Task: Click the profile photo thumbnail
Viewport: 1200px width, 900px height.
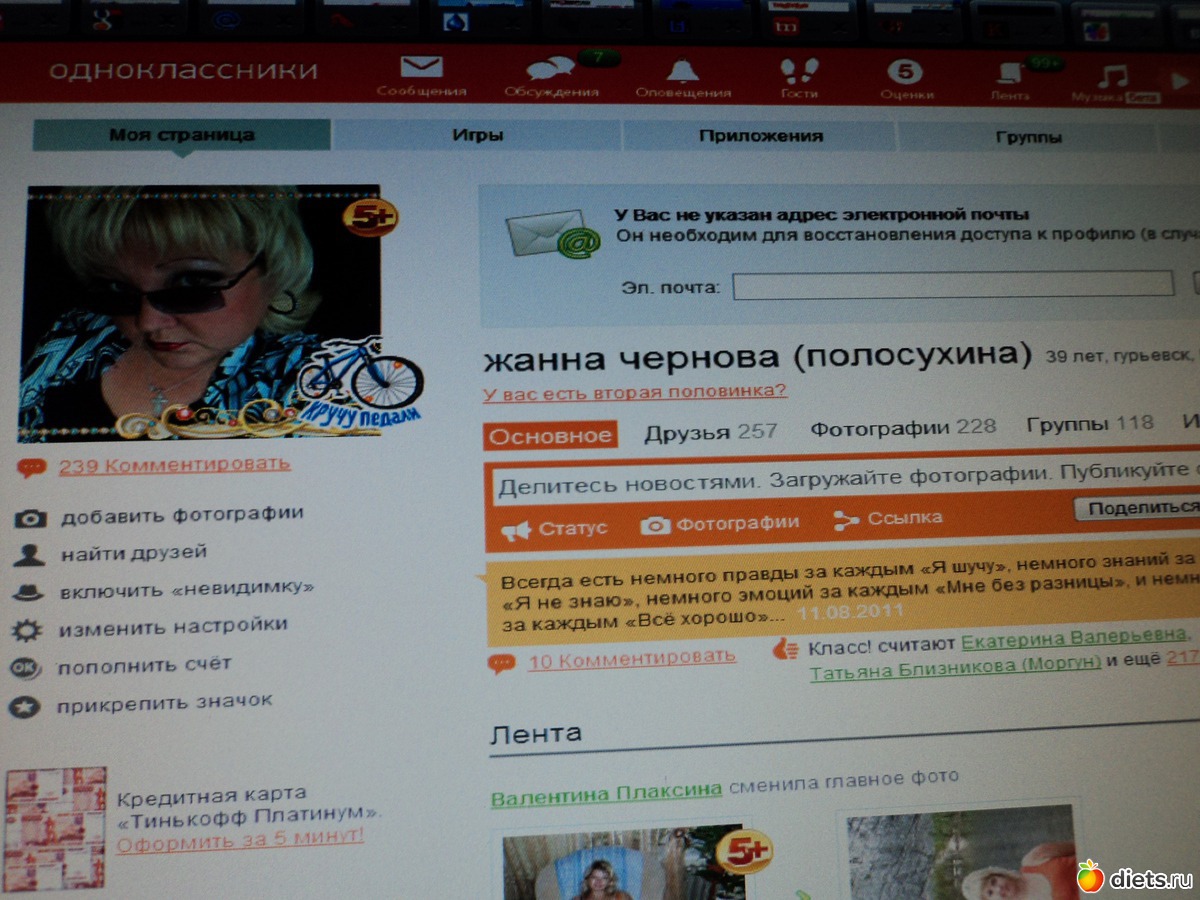Action: coord(200,312)
